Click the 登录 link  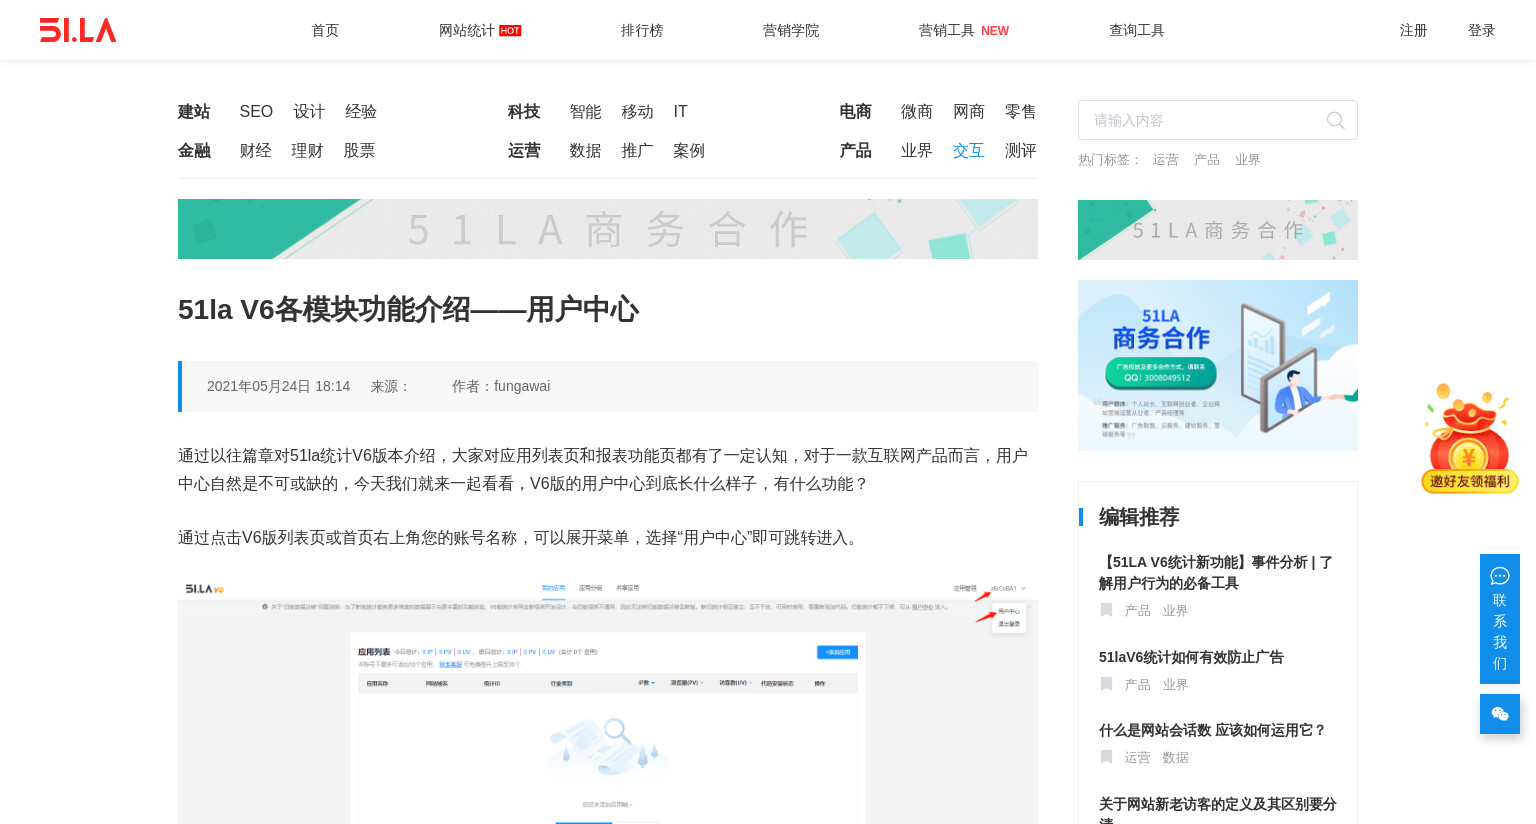pos(1481,30)
